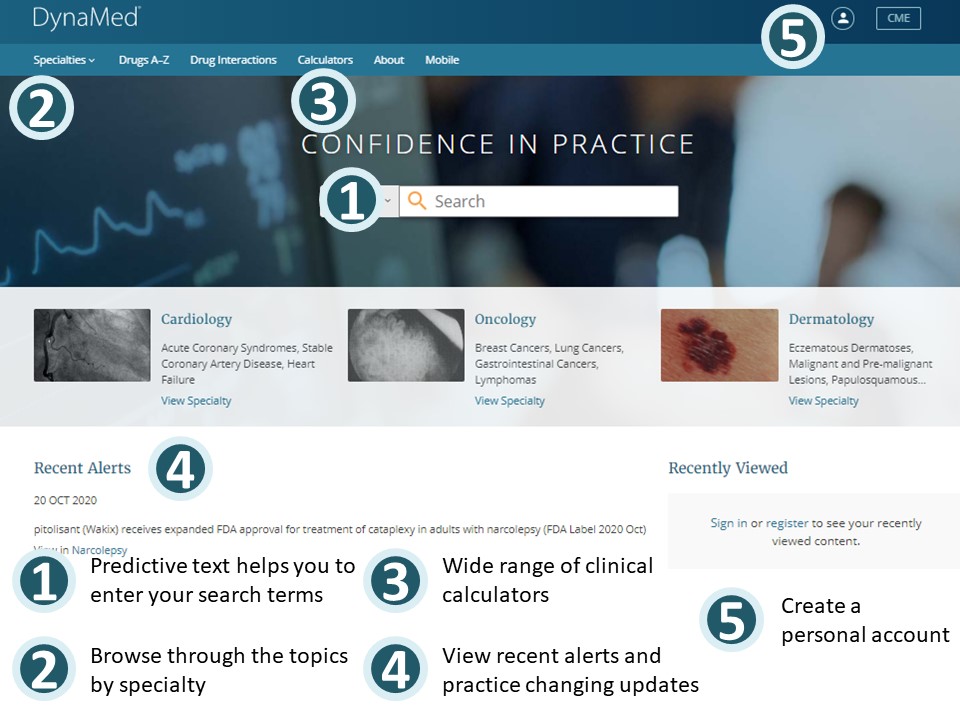Click the Sign in link
This screenshot has height=720, width=960.
point(729,522)
